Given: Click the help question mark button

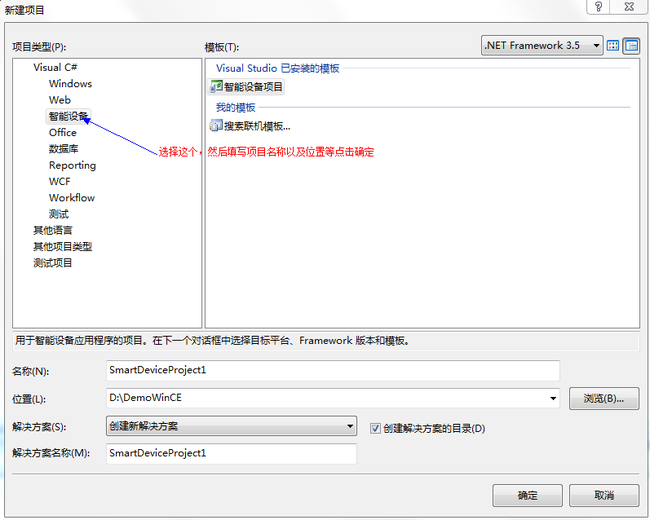Looking at the screenshot, I should pos(598,7).
